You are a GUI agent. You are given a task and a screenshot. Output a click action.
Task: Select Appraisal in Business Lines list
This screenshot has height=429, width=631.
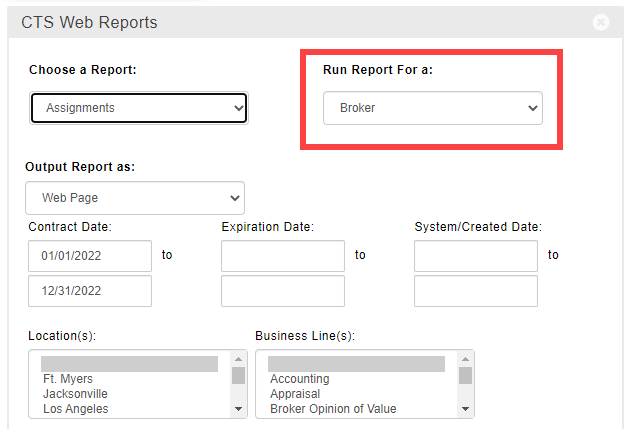tap(357, 394)
